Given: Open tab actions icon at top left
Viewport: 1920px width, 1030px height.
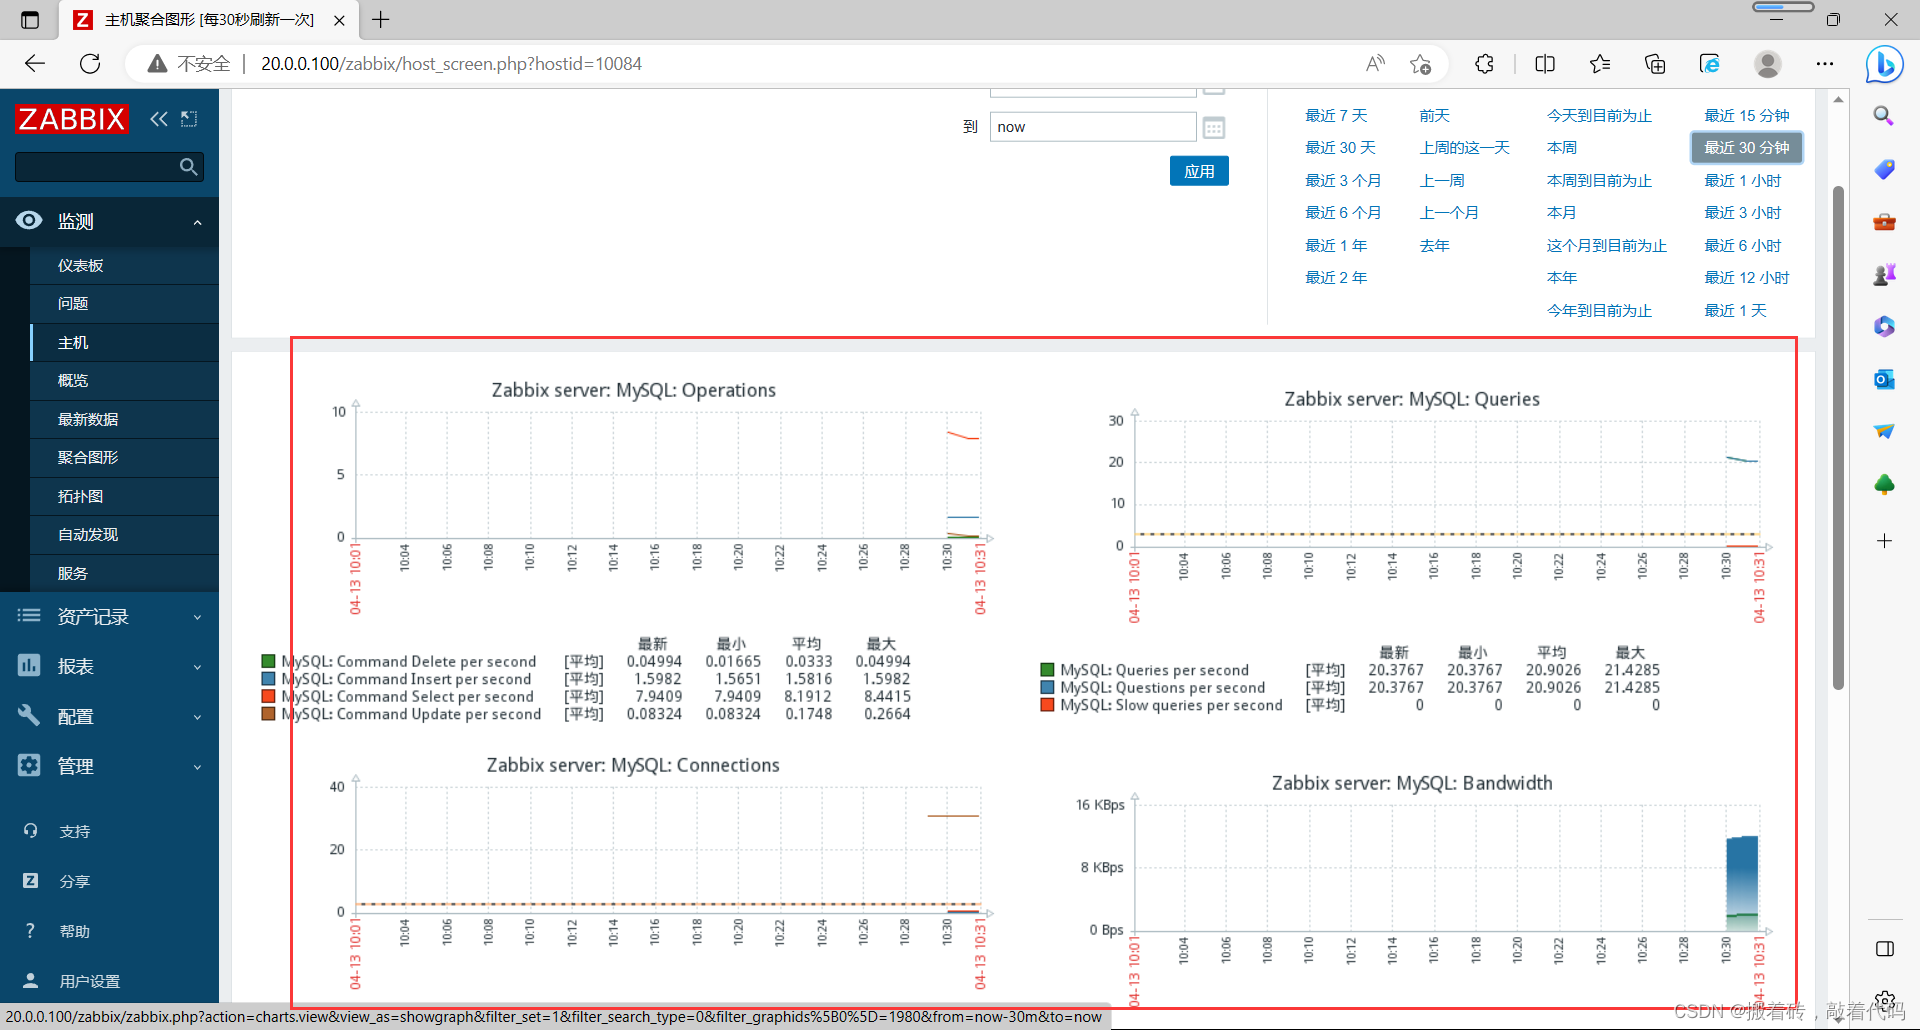Looking at the screenshot, I should click(30, 19).
